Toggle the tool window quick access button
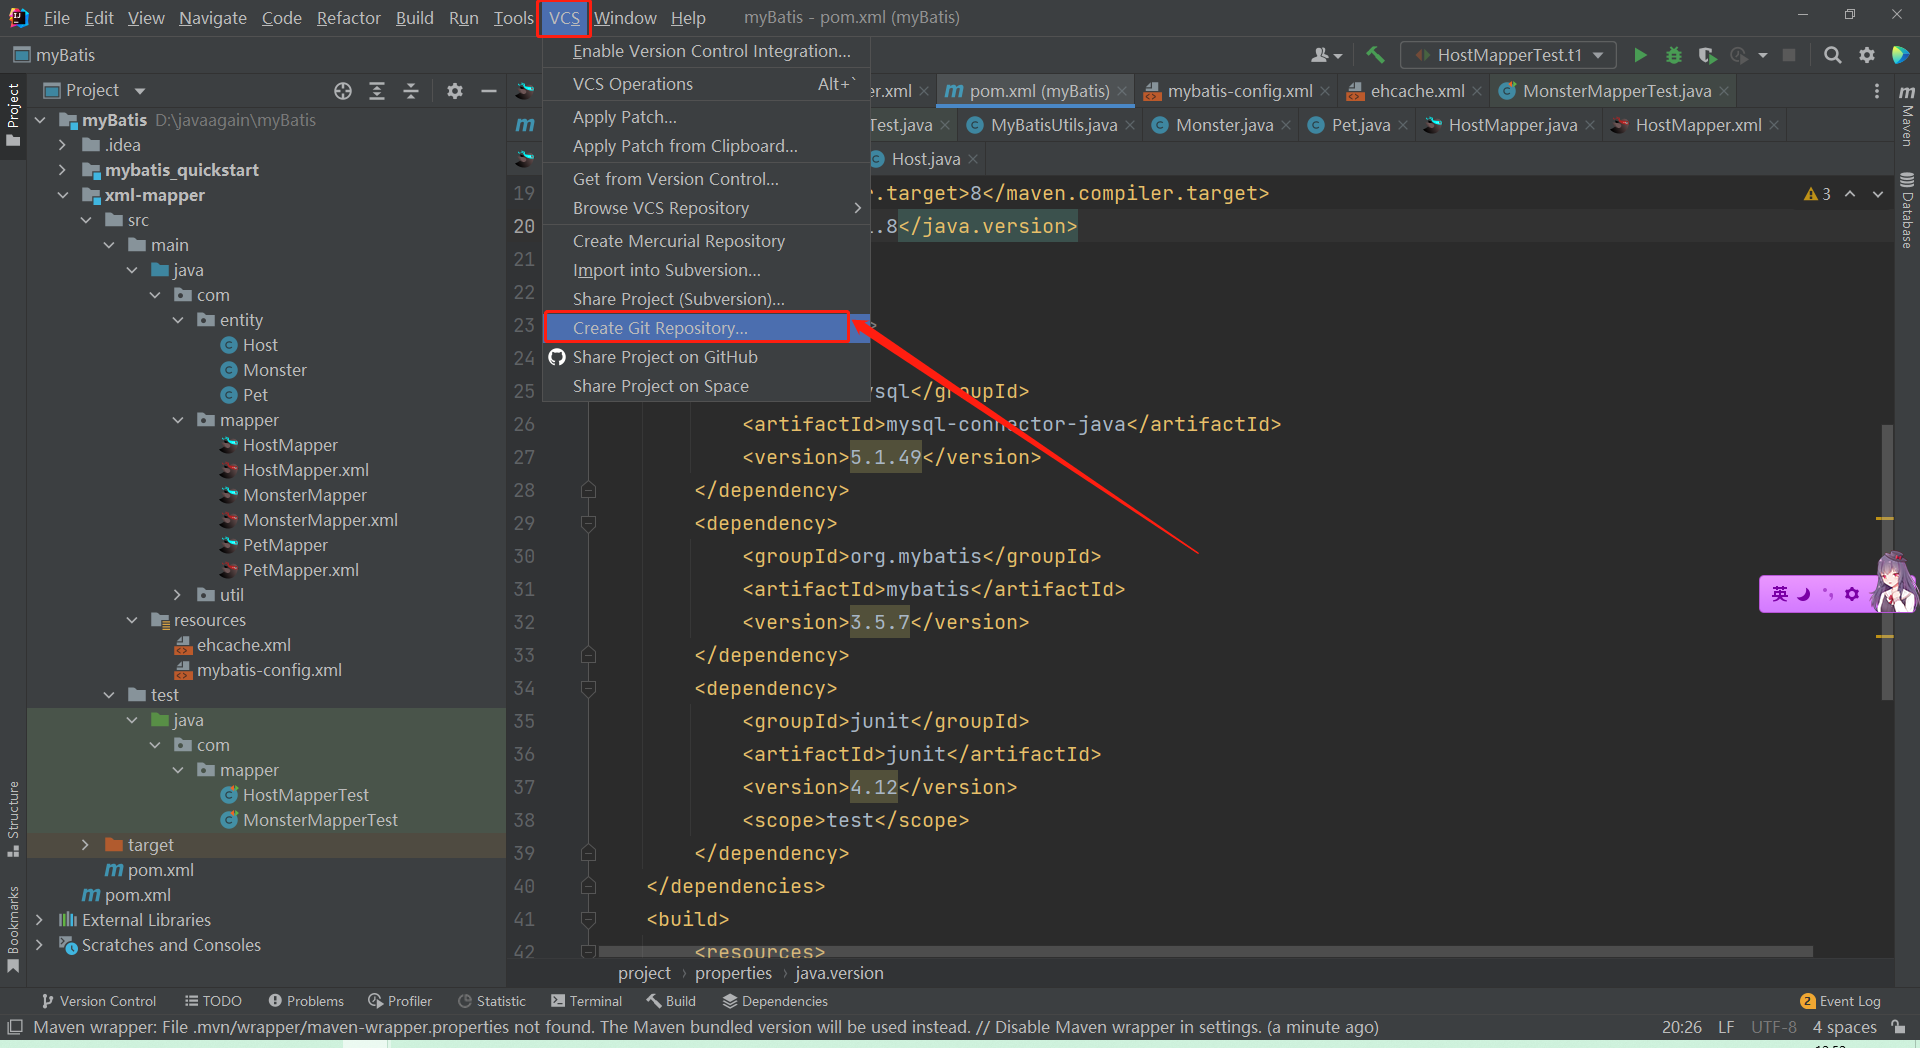This screenshot has height=1048, width=1920. pyautogui.click(x=14, y=1027)
